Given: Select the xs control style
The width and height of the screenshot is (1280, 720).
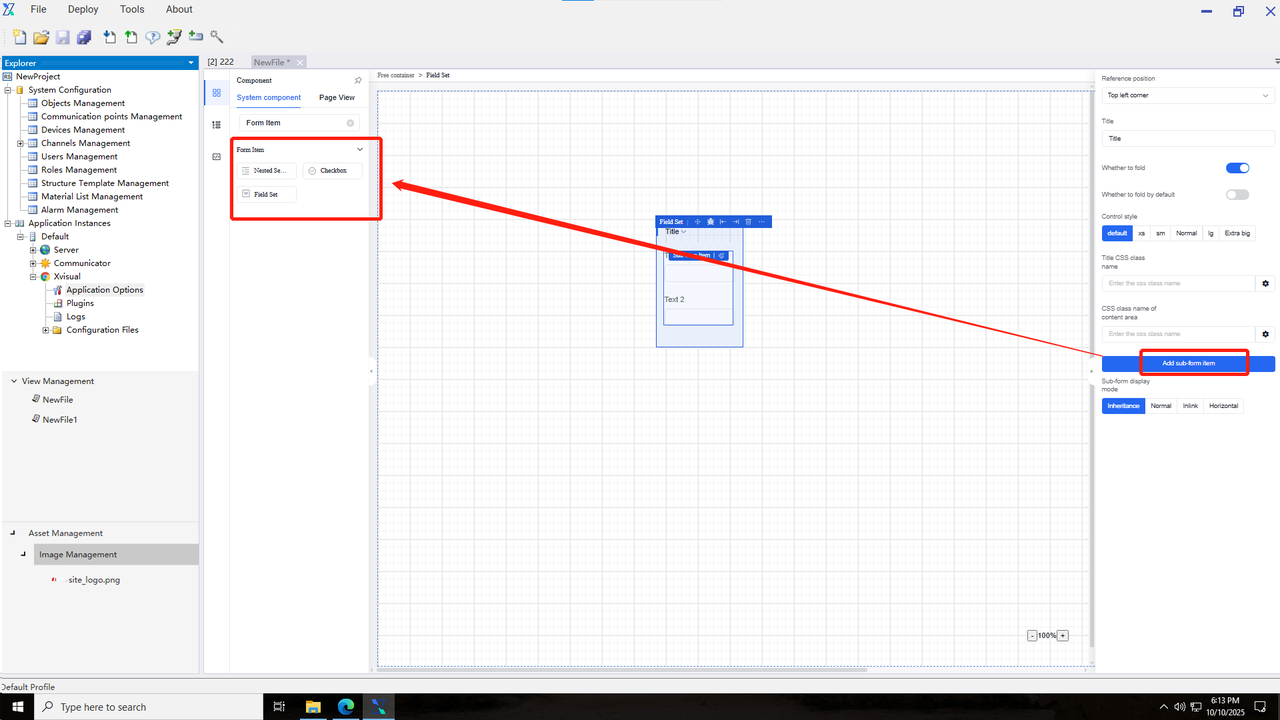Looking at the screenshot, I should pyautogui.click(x=1141, y=233).
